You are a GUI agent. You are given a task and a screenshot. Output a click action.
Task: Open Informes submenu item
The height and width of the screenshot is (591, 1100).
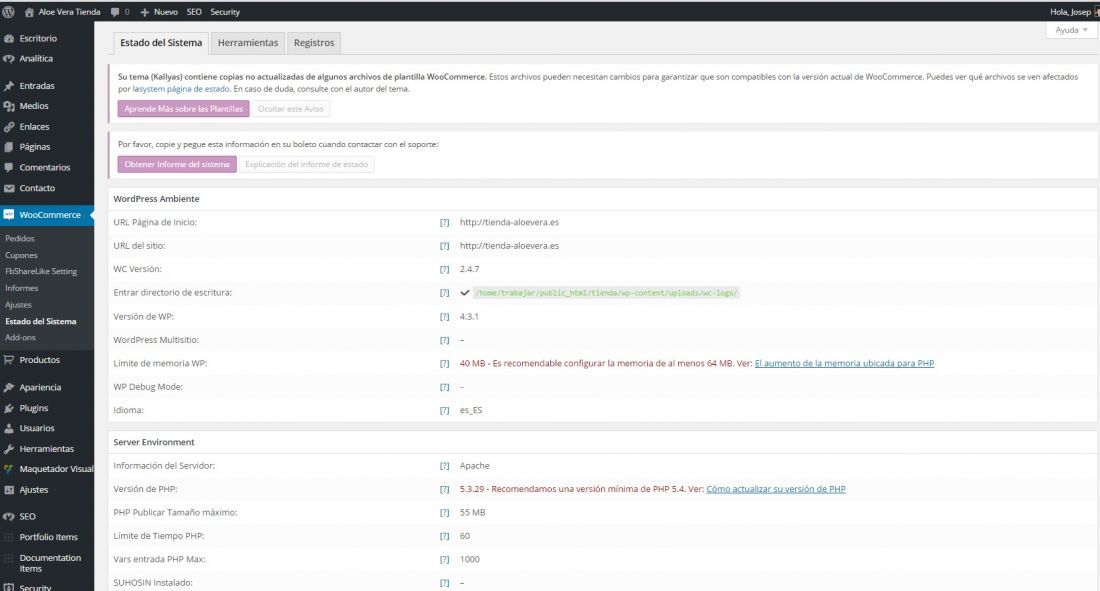coord(22,288)
